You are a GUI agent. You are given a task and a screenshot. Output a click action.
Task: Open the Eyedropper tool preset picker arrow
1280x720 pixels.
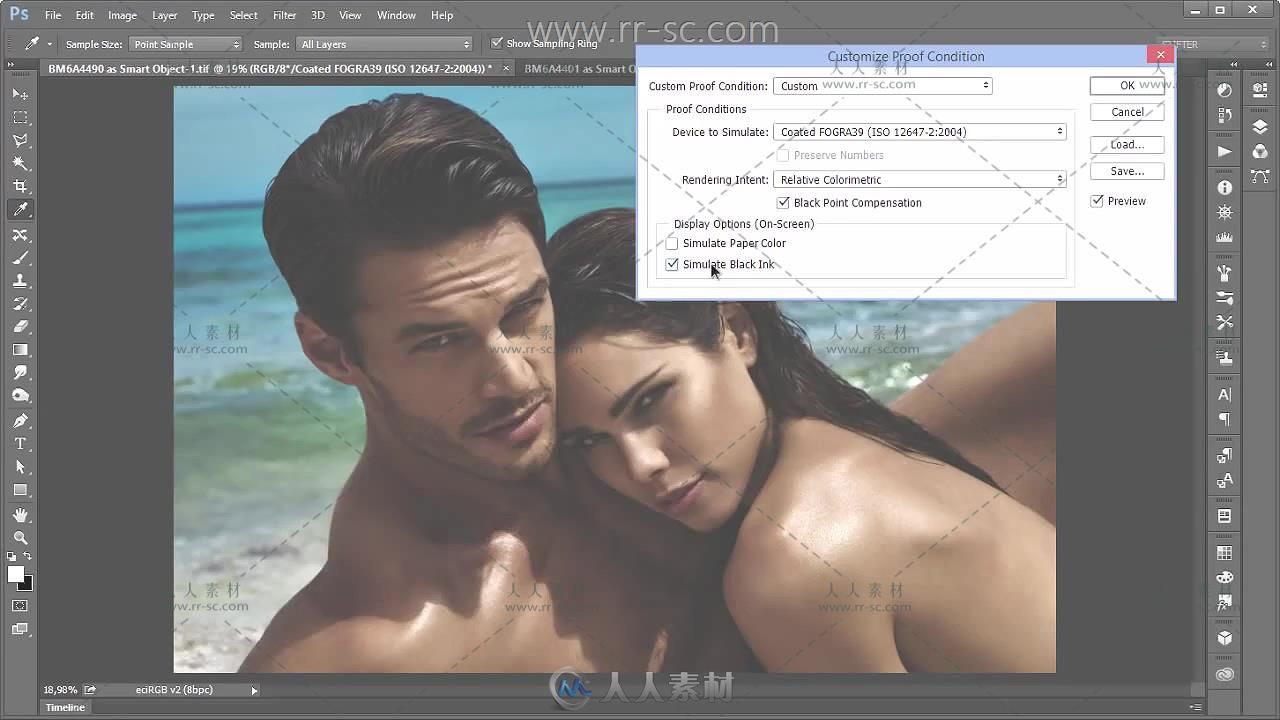(49, 44)
